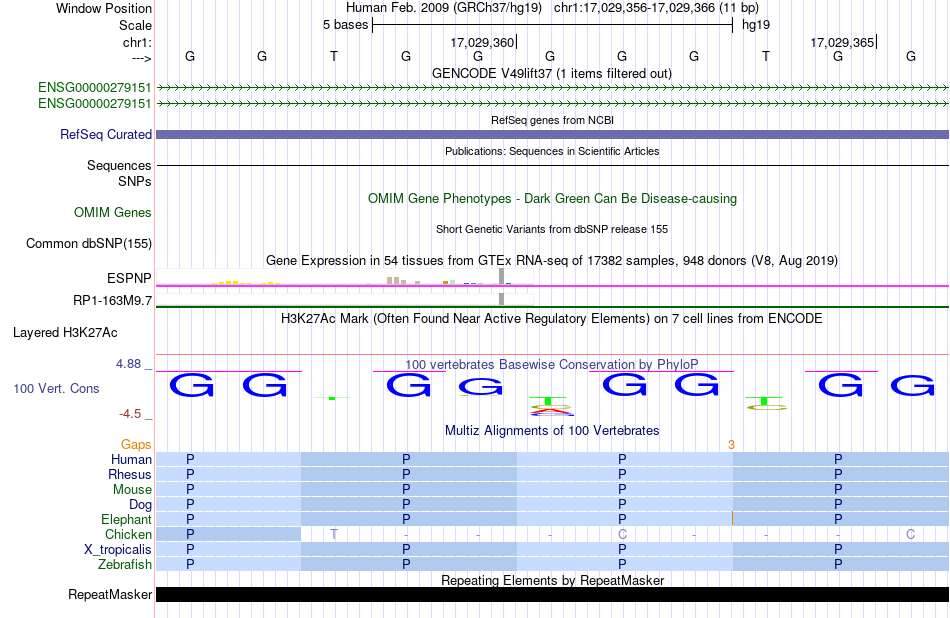Screen dimensions: 950x618
Task: Click the T base in the Chicken row
Action: pyautogui.click(x=334, y=534)
